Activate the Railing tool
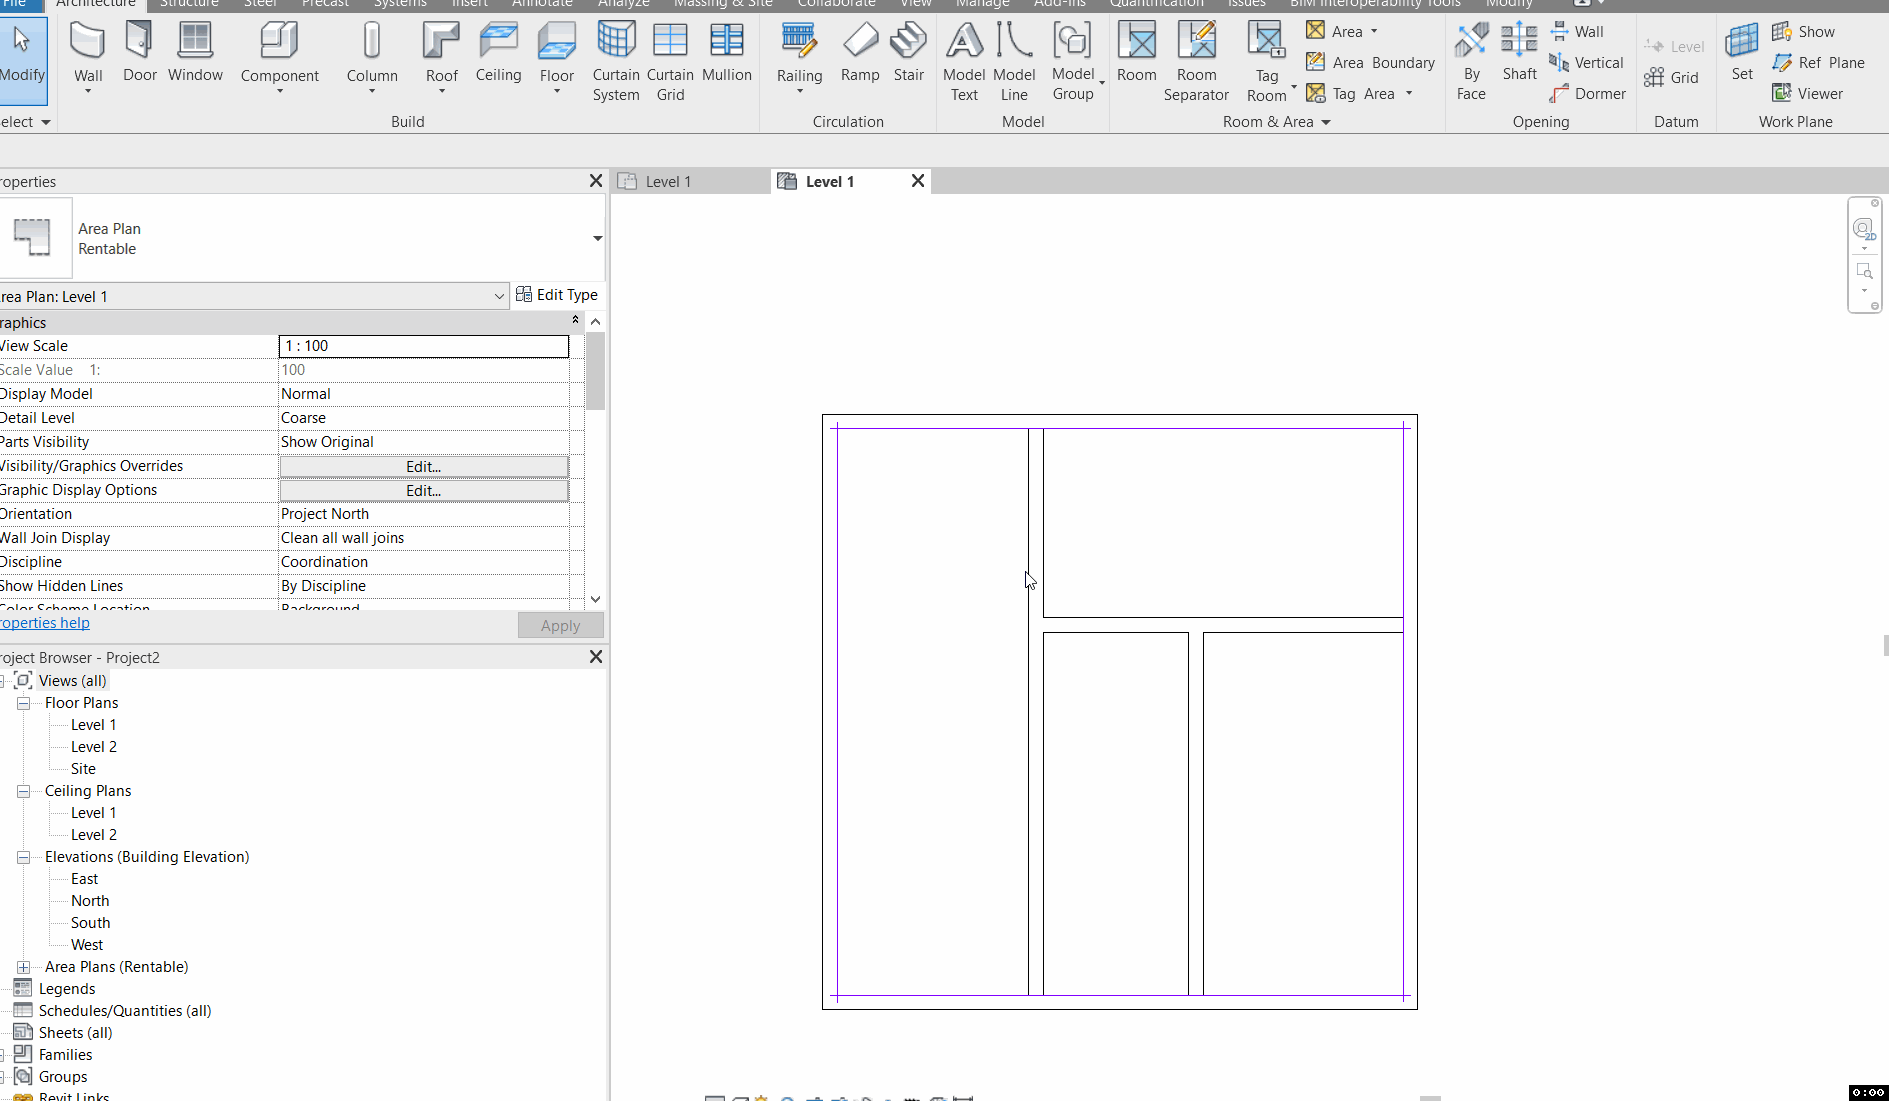 coord(798,50)
